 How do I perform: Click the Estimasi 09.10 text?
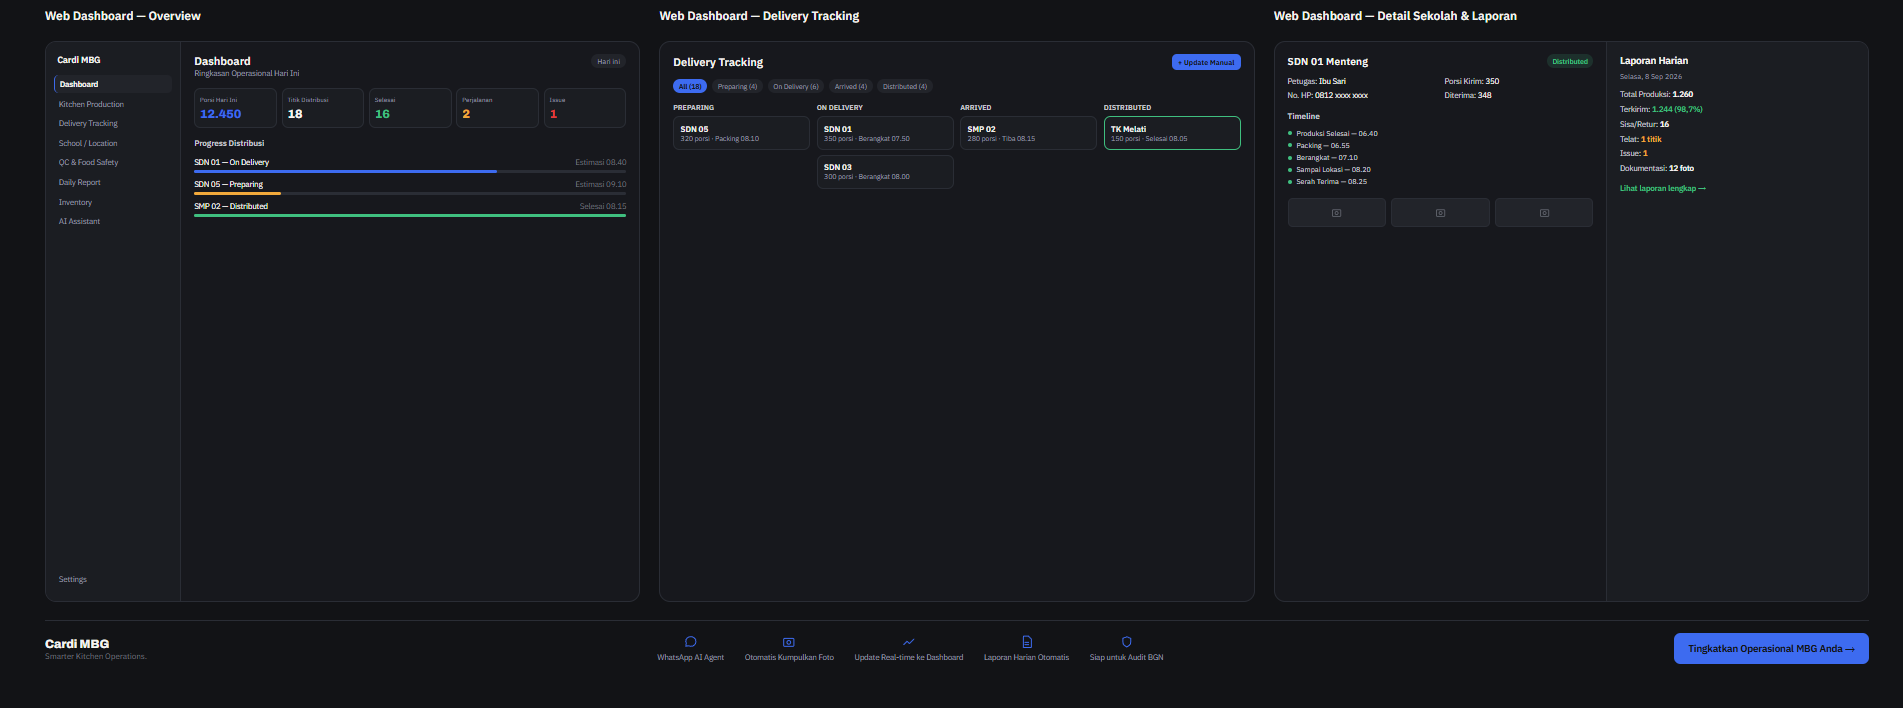(x=601, y=184)
